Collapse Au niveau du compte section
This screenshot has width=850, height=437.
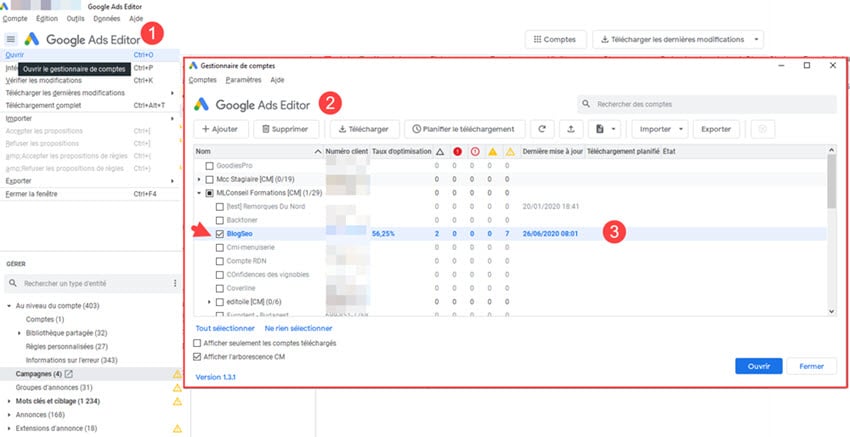click(9, 306)
